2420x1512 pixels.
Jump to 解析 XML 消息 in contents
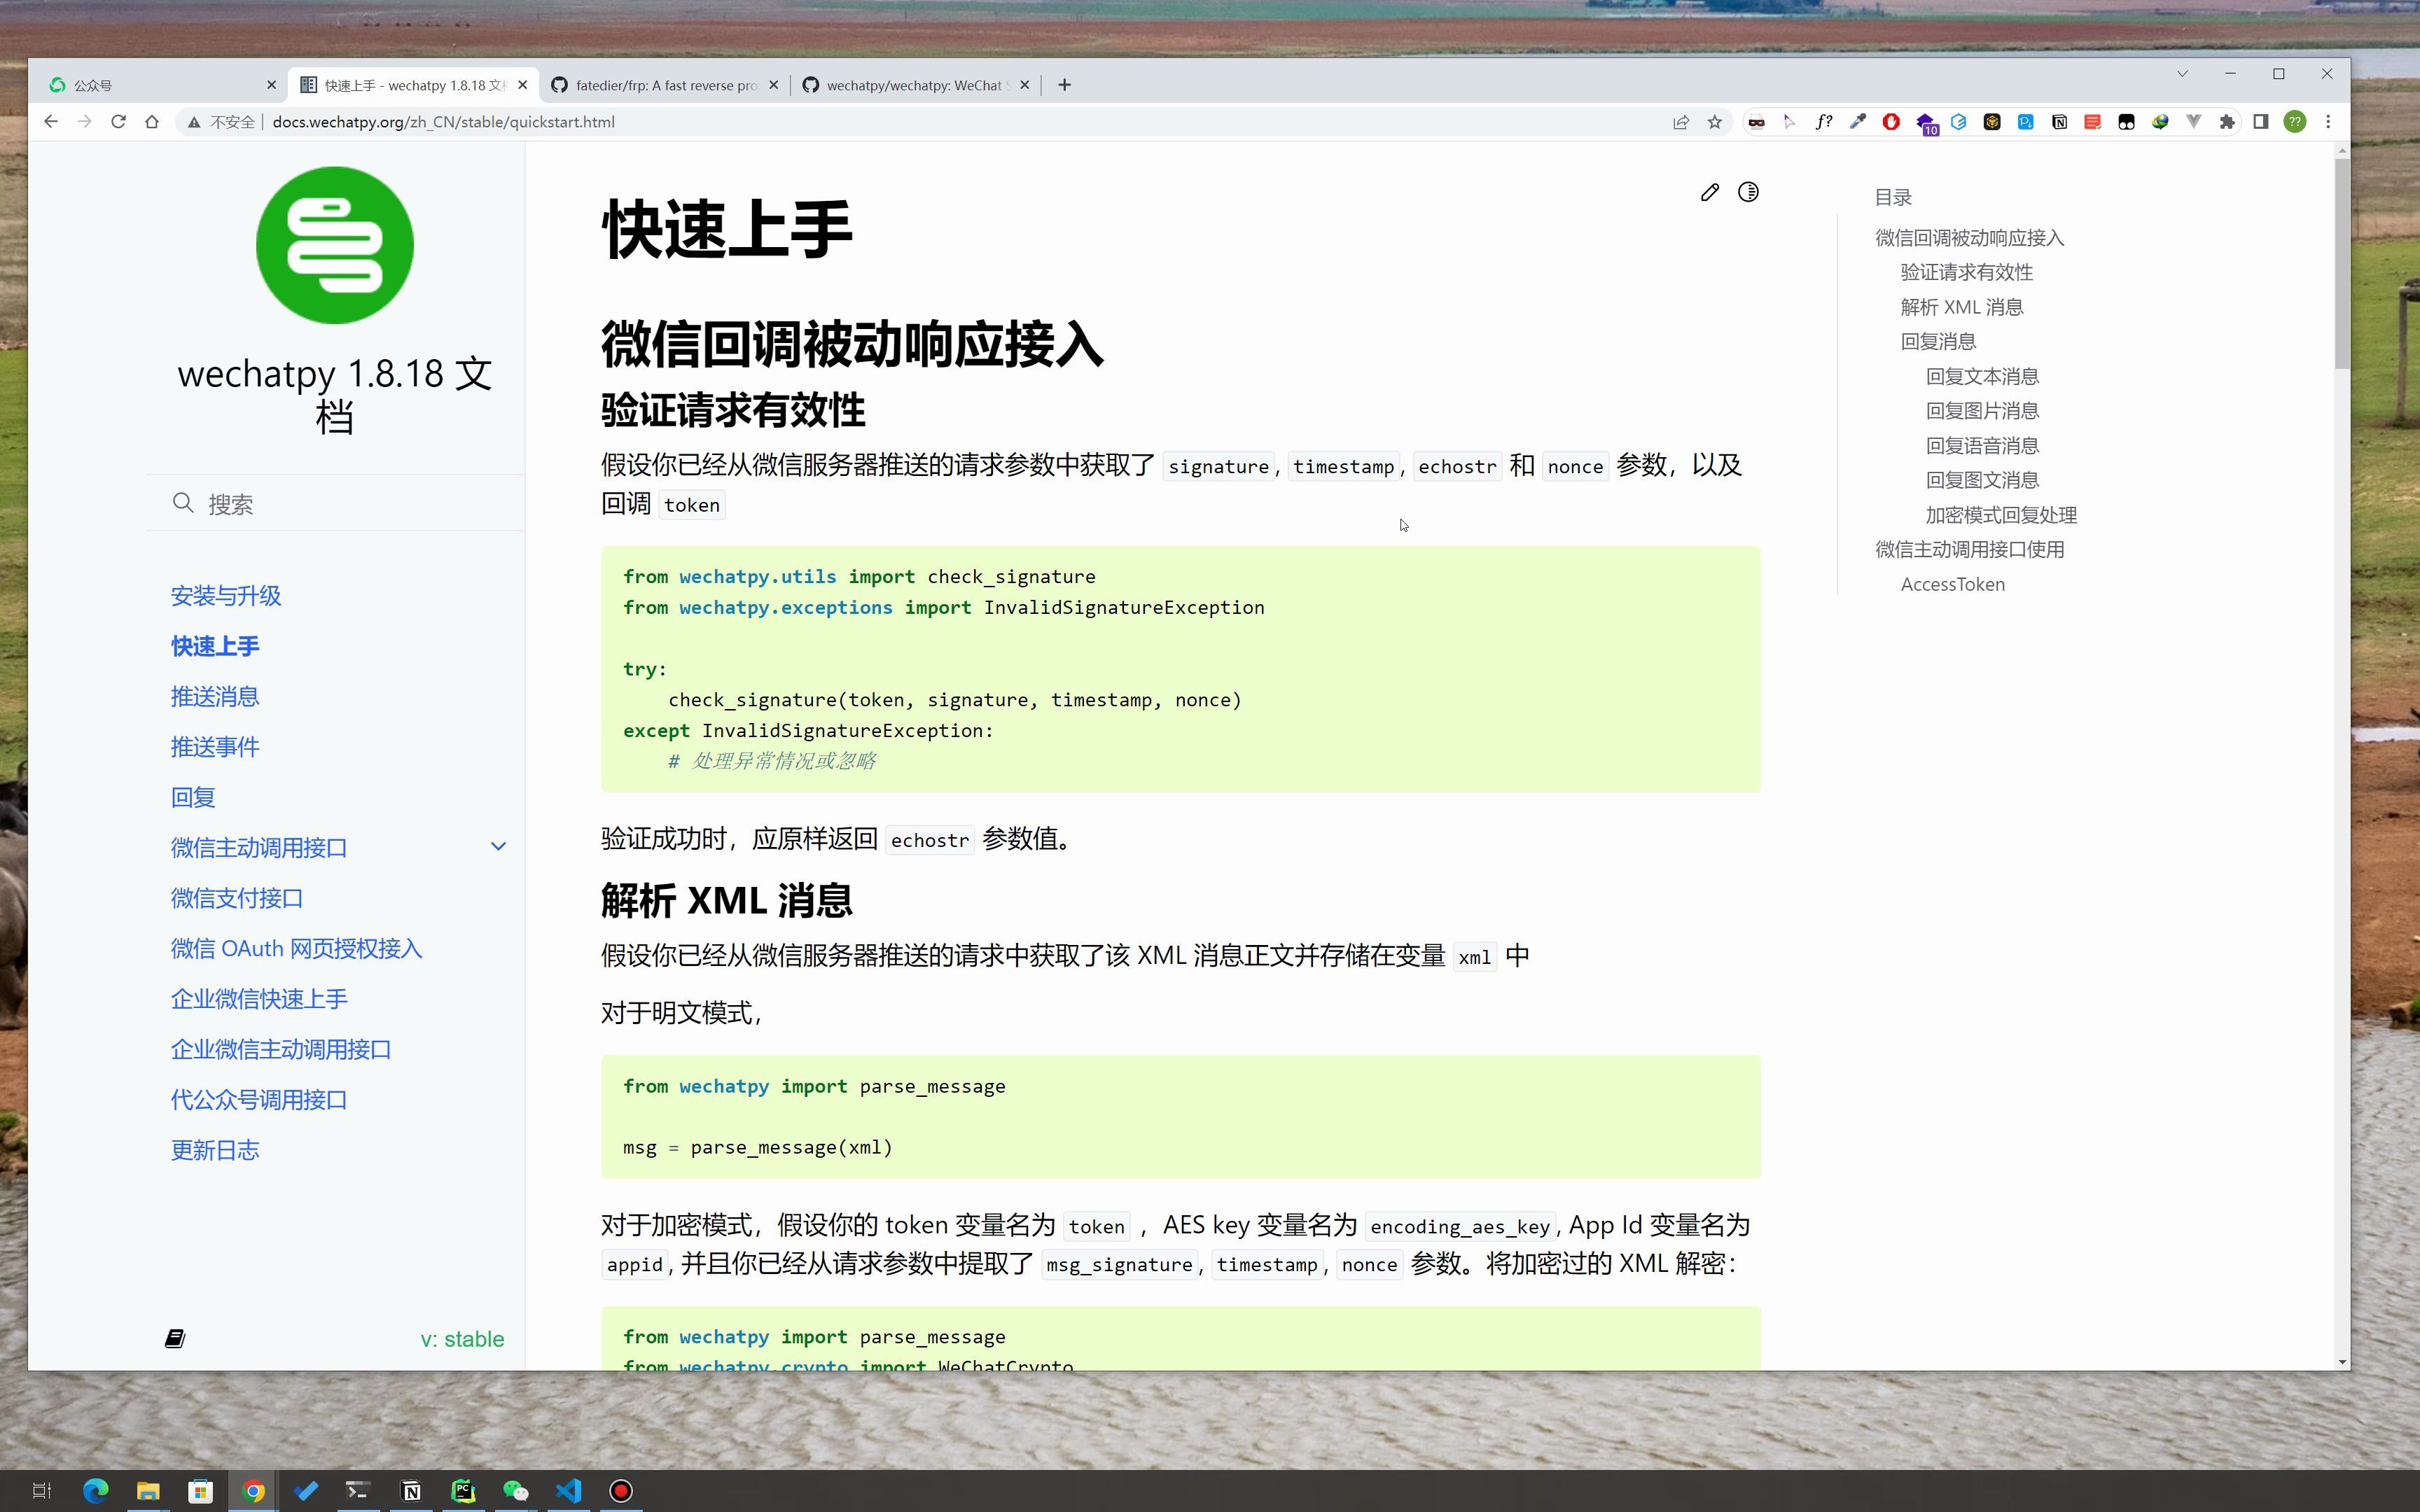1962,307
